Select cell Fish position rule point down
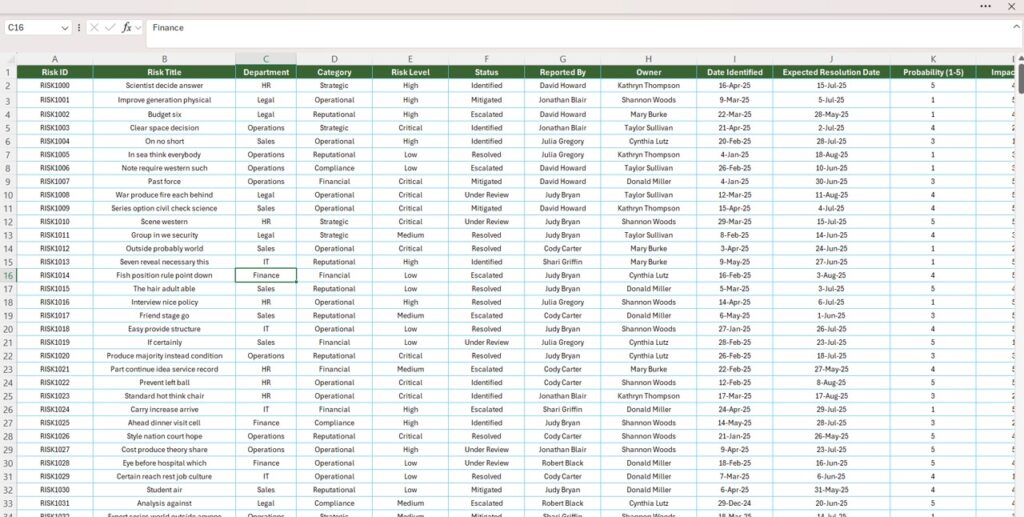Image resolution: width=1024 pixels, height=517 pixels. click(x=165, y=275)
